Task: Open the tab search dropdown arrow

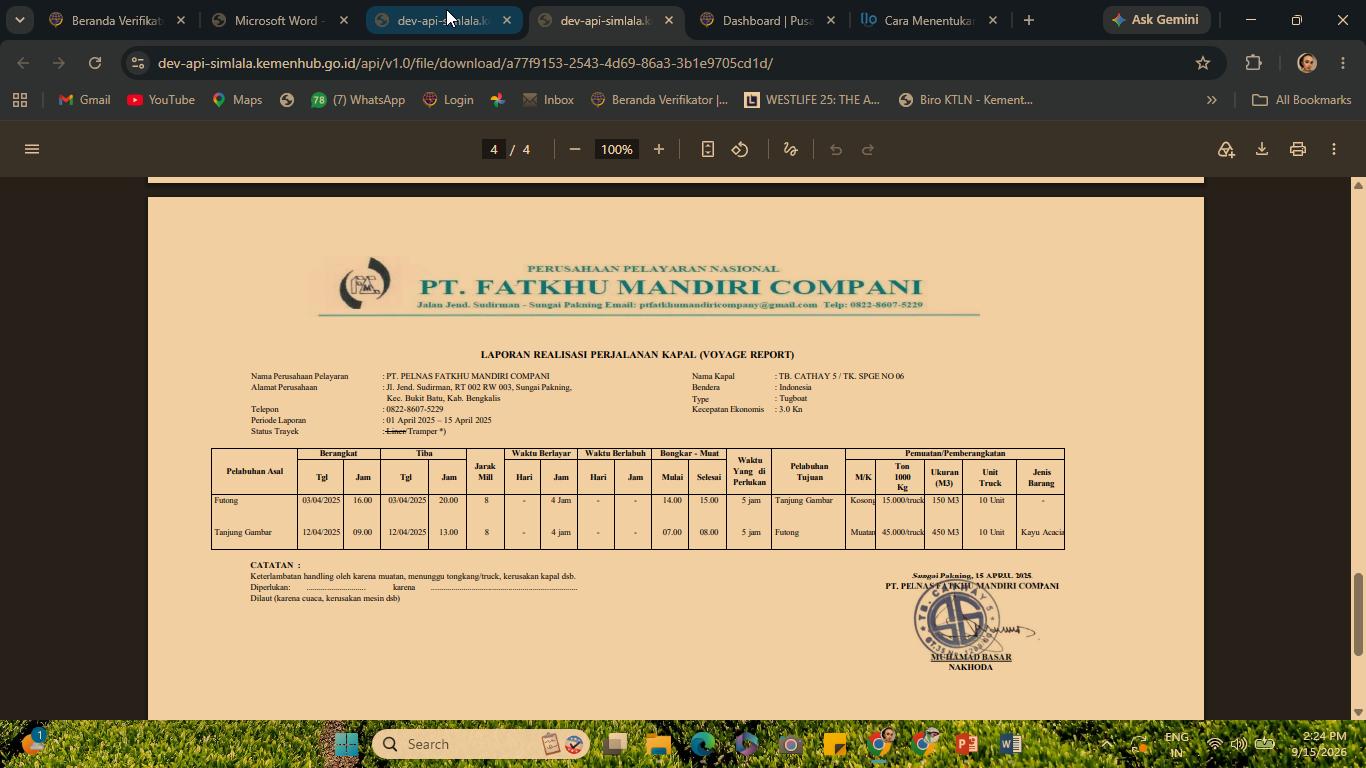Action: click(x=19, y=20)
